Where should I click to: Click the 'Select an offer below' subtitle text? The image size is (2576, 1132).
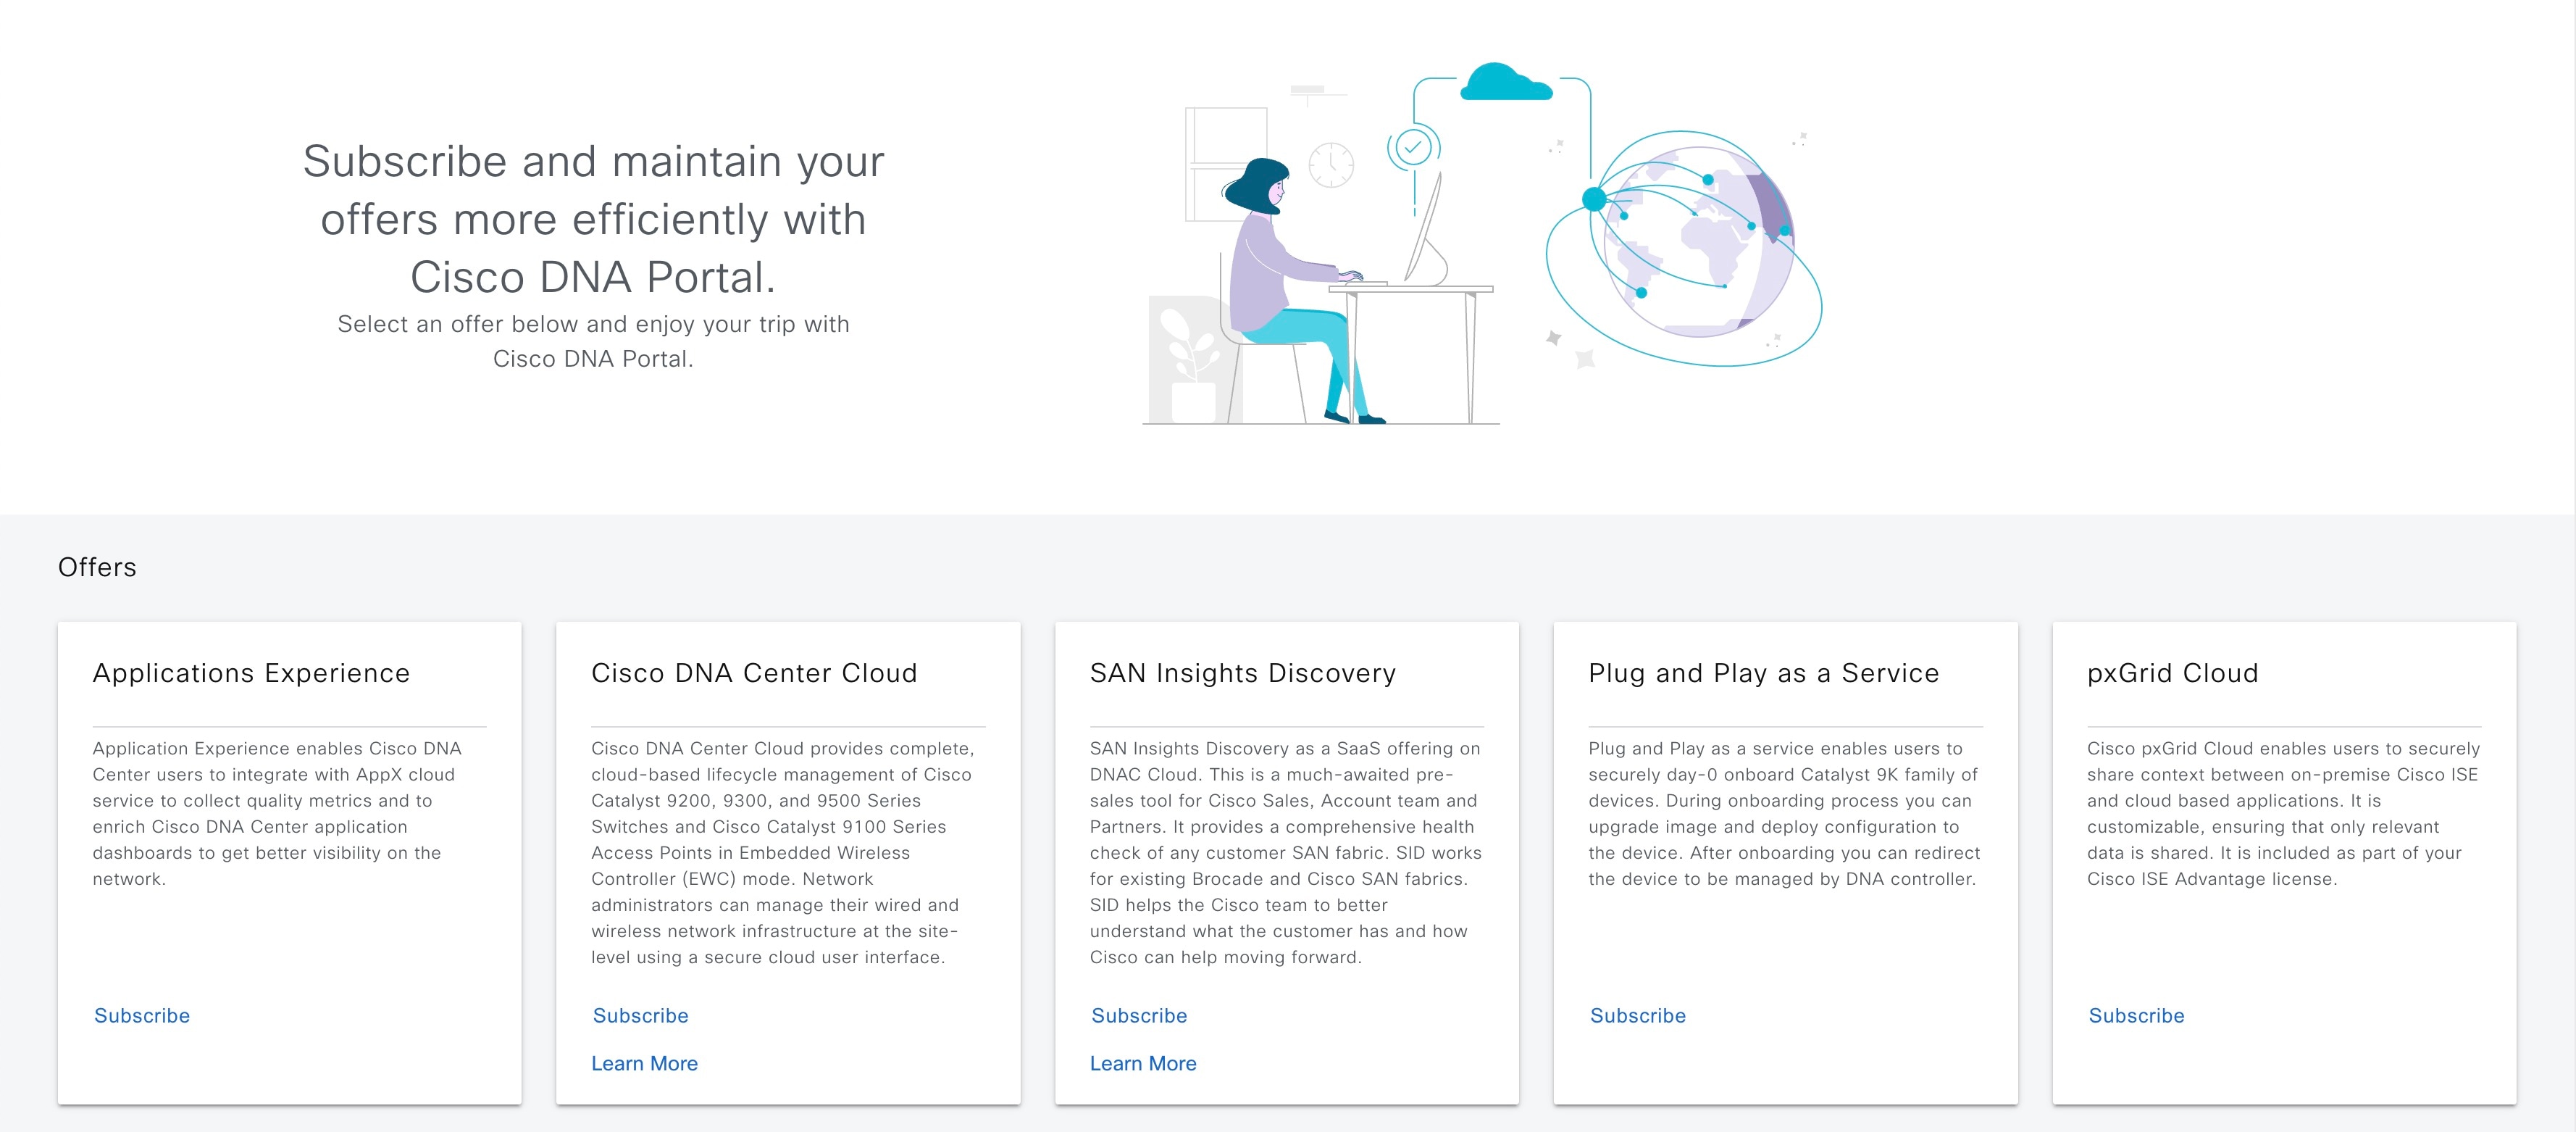(593, 341)
